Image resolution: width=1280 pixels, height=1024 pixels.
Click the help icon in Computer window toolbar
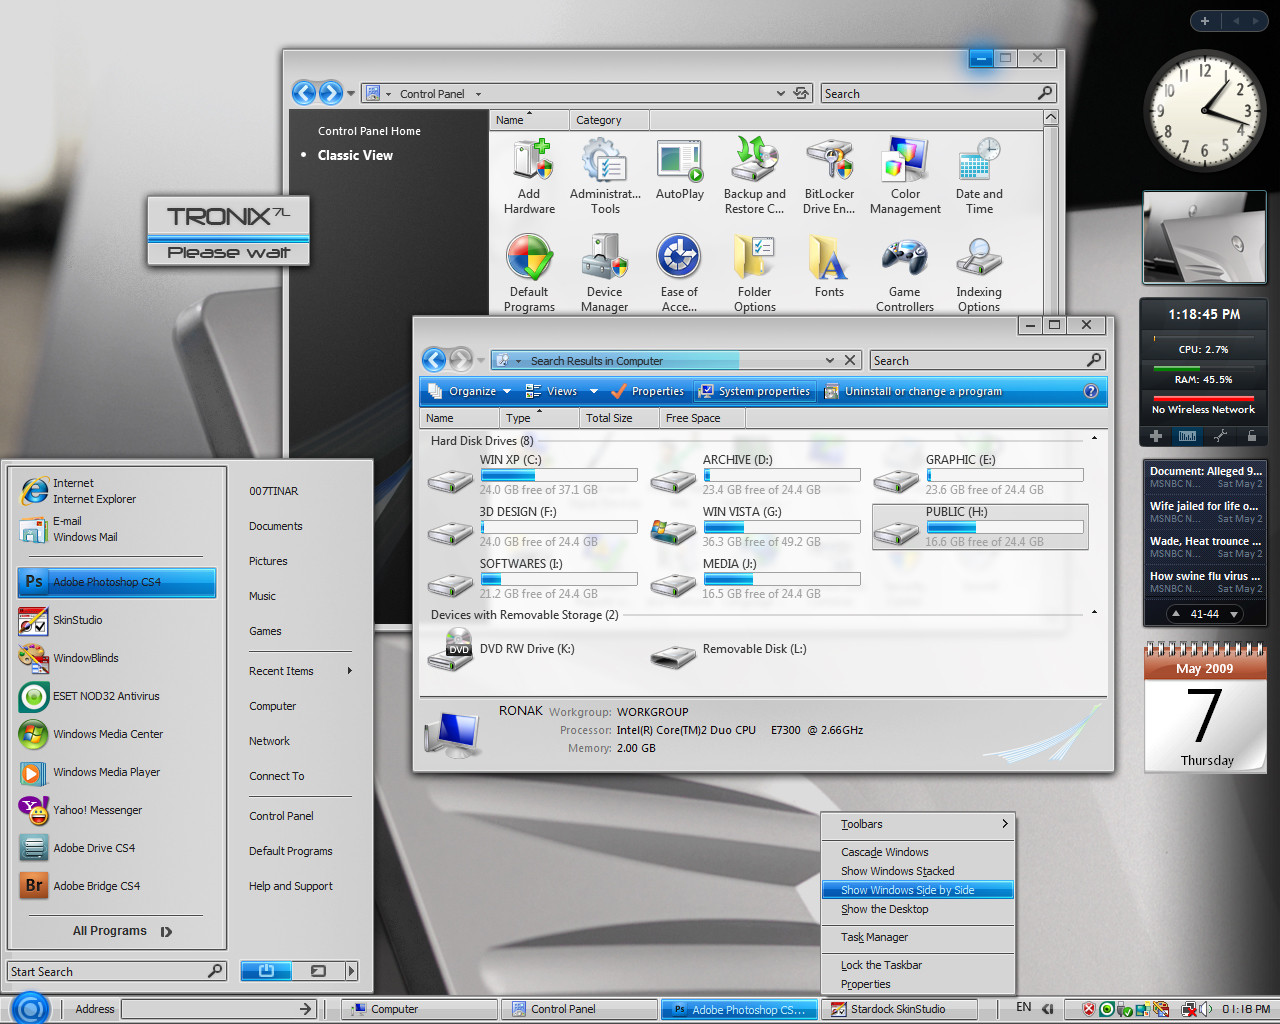[x=1091, y=391]
